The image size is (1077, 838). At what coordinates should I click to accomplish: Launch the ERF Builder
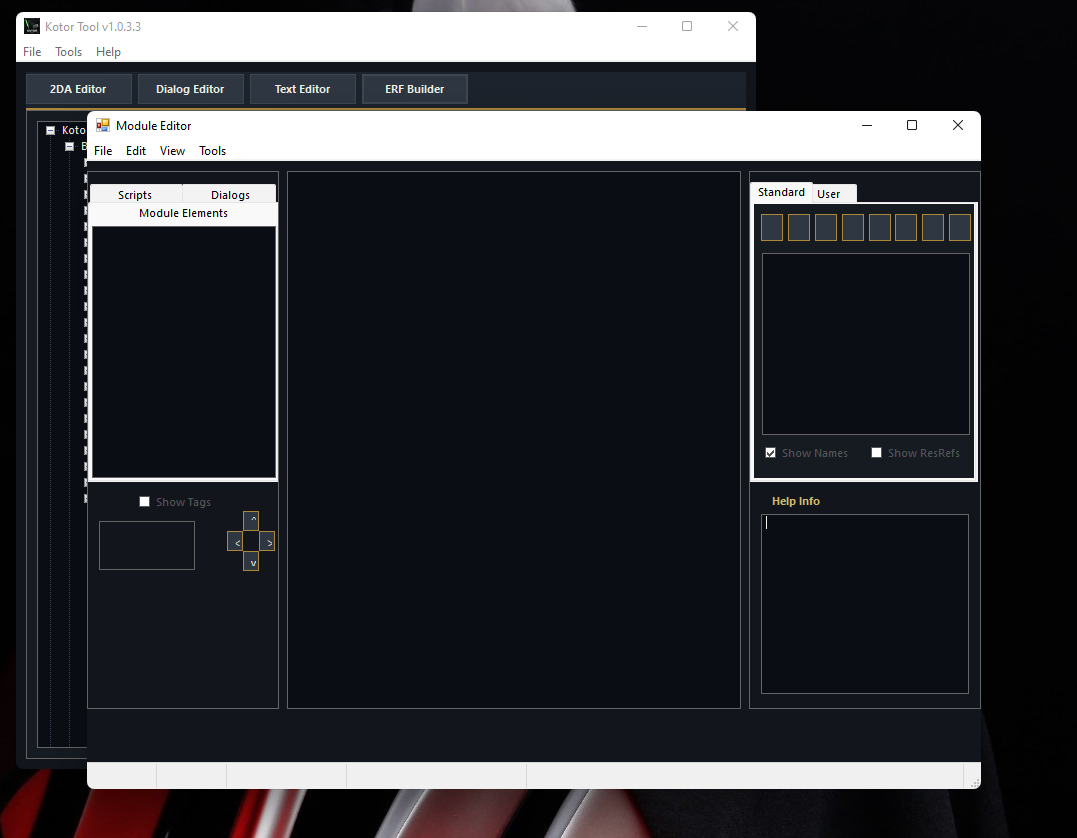[x=414, y=89]
